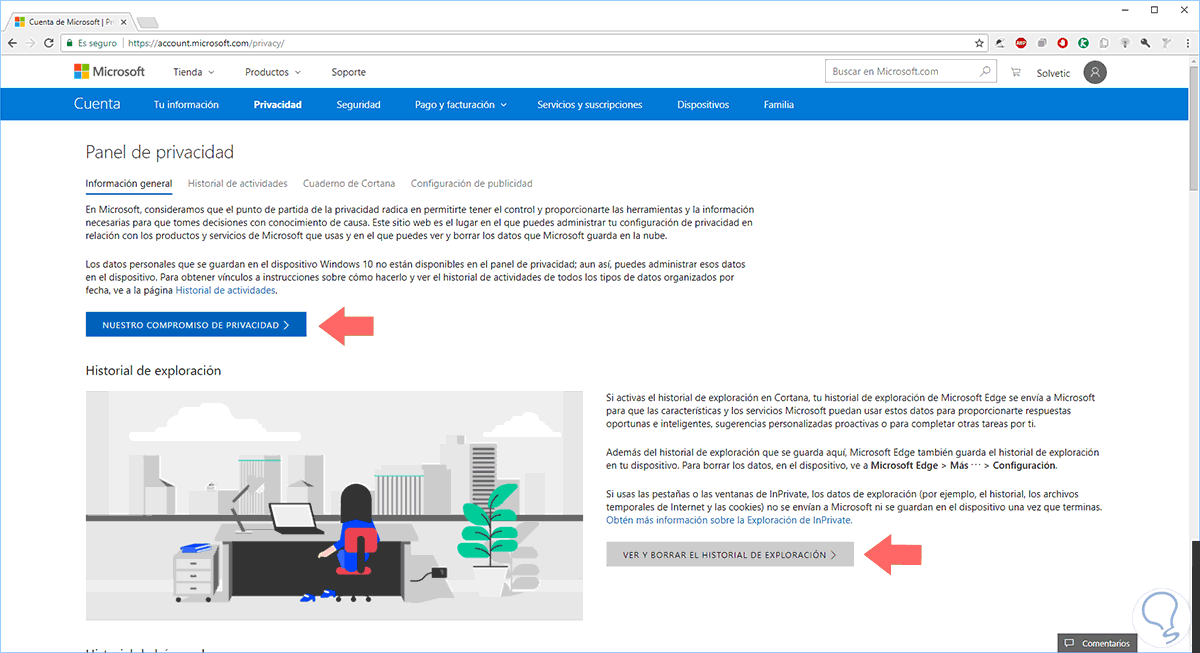Expand Pago y facturación menu
Viewport: 1200px width, 653px height.
point(461,104)
